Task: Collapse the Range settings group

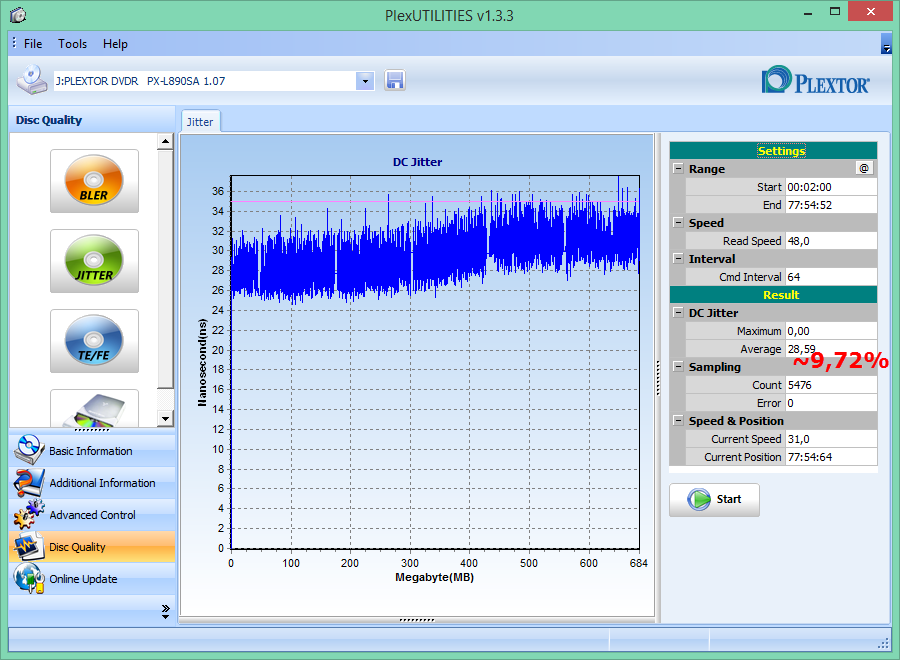Action: pos(678,169)
